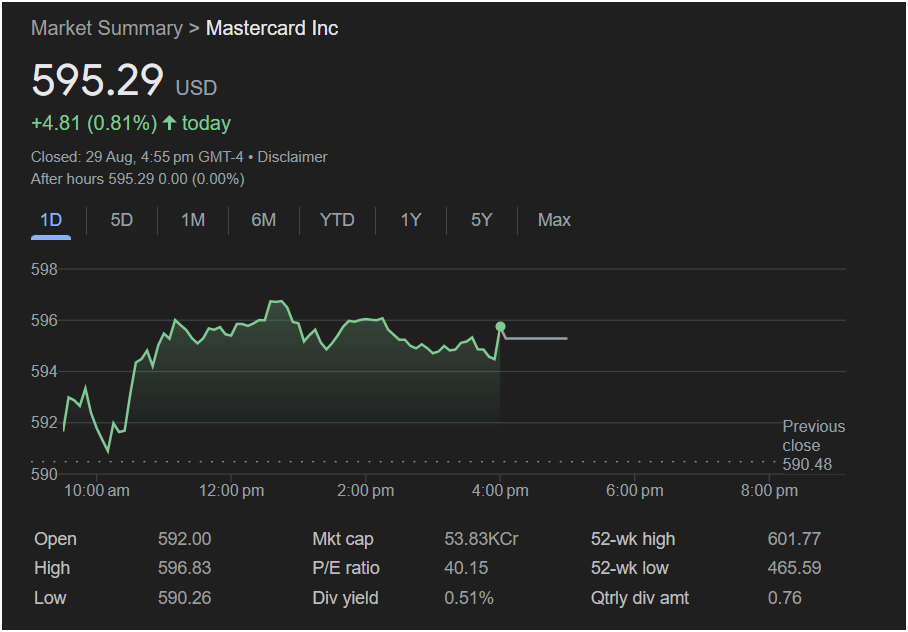Click the Div yield value 0.51%
This screenshot has height=632, width=908.
click(469, 598)
